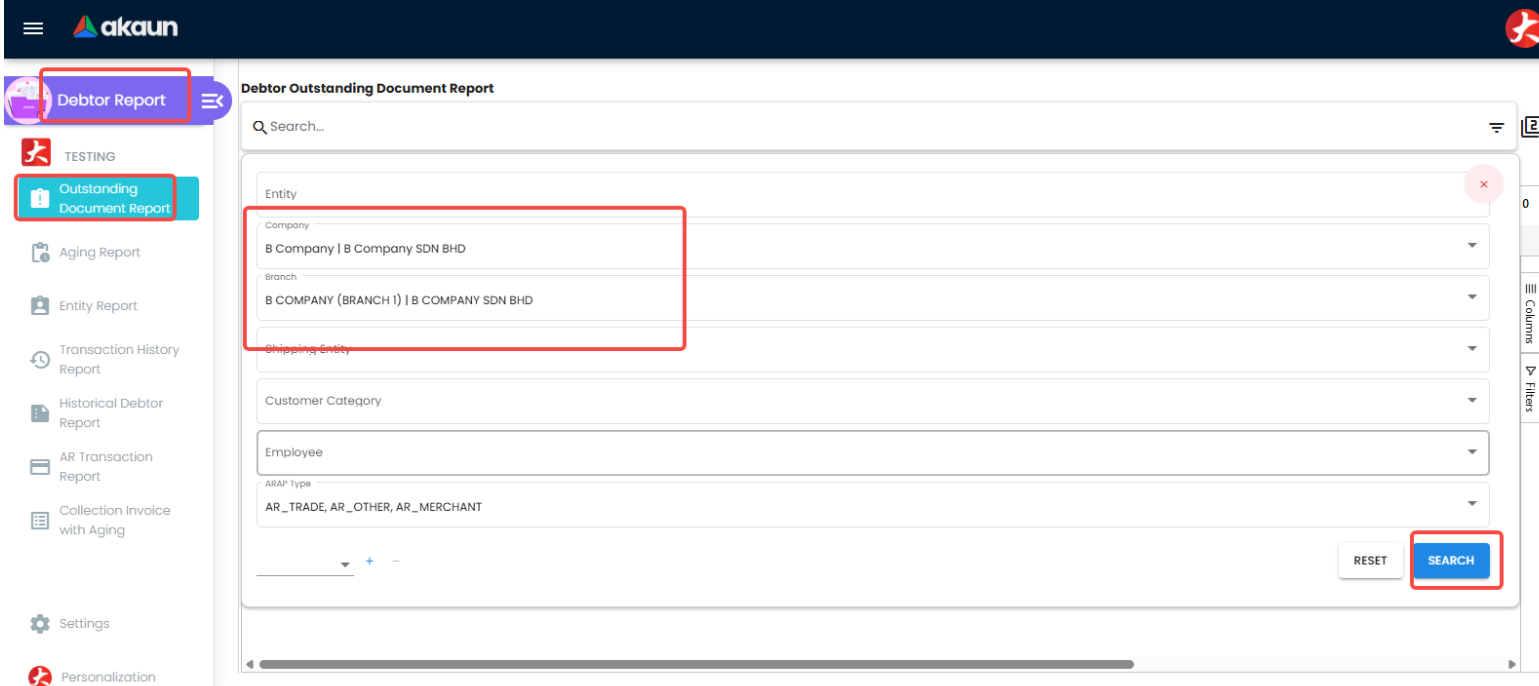Select the Entity Report icon
Screen dimensions: 1539x686
[38, 305]
